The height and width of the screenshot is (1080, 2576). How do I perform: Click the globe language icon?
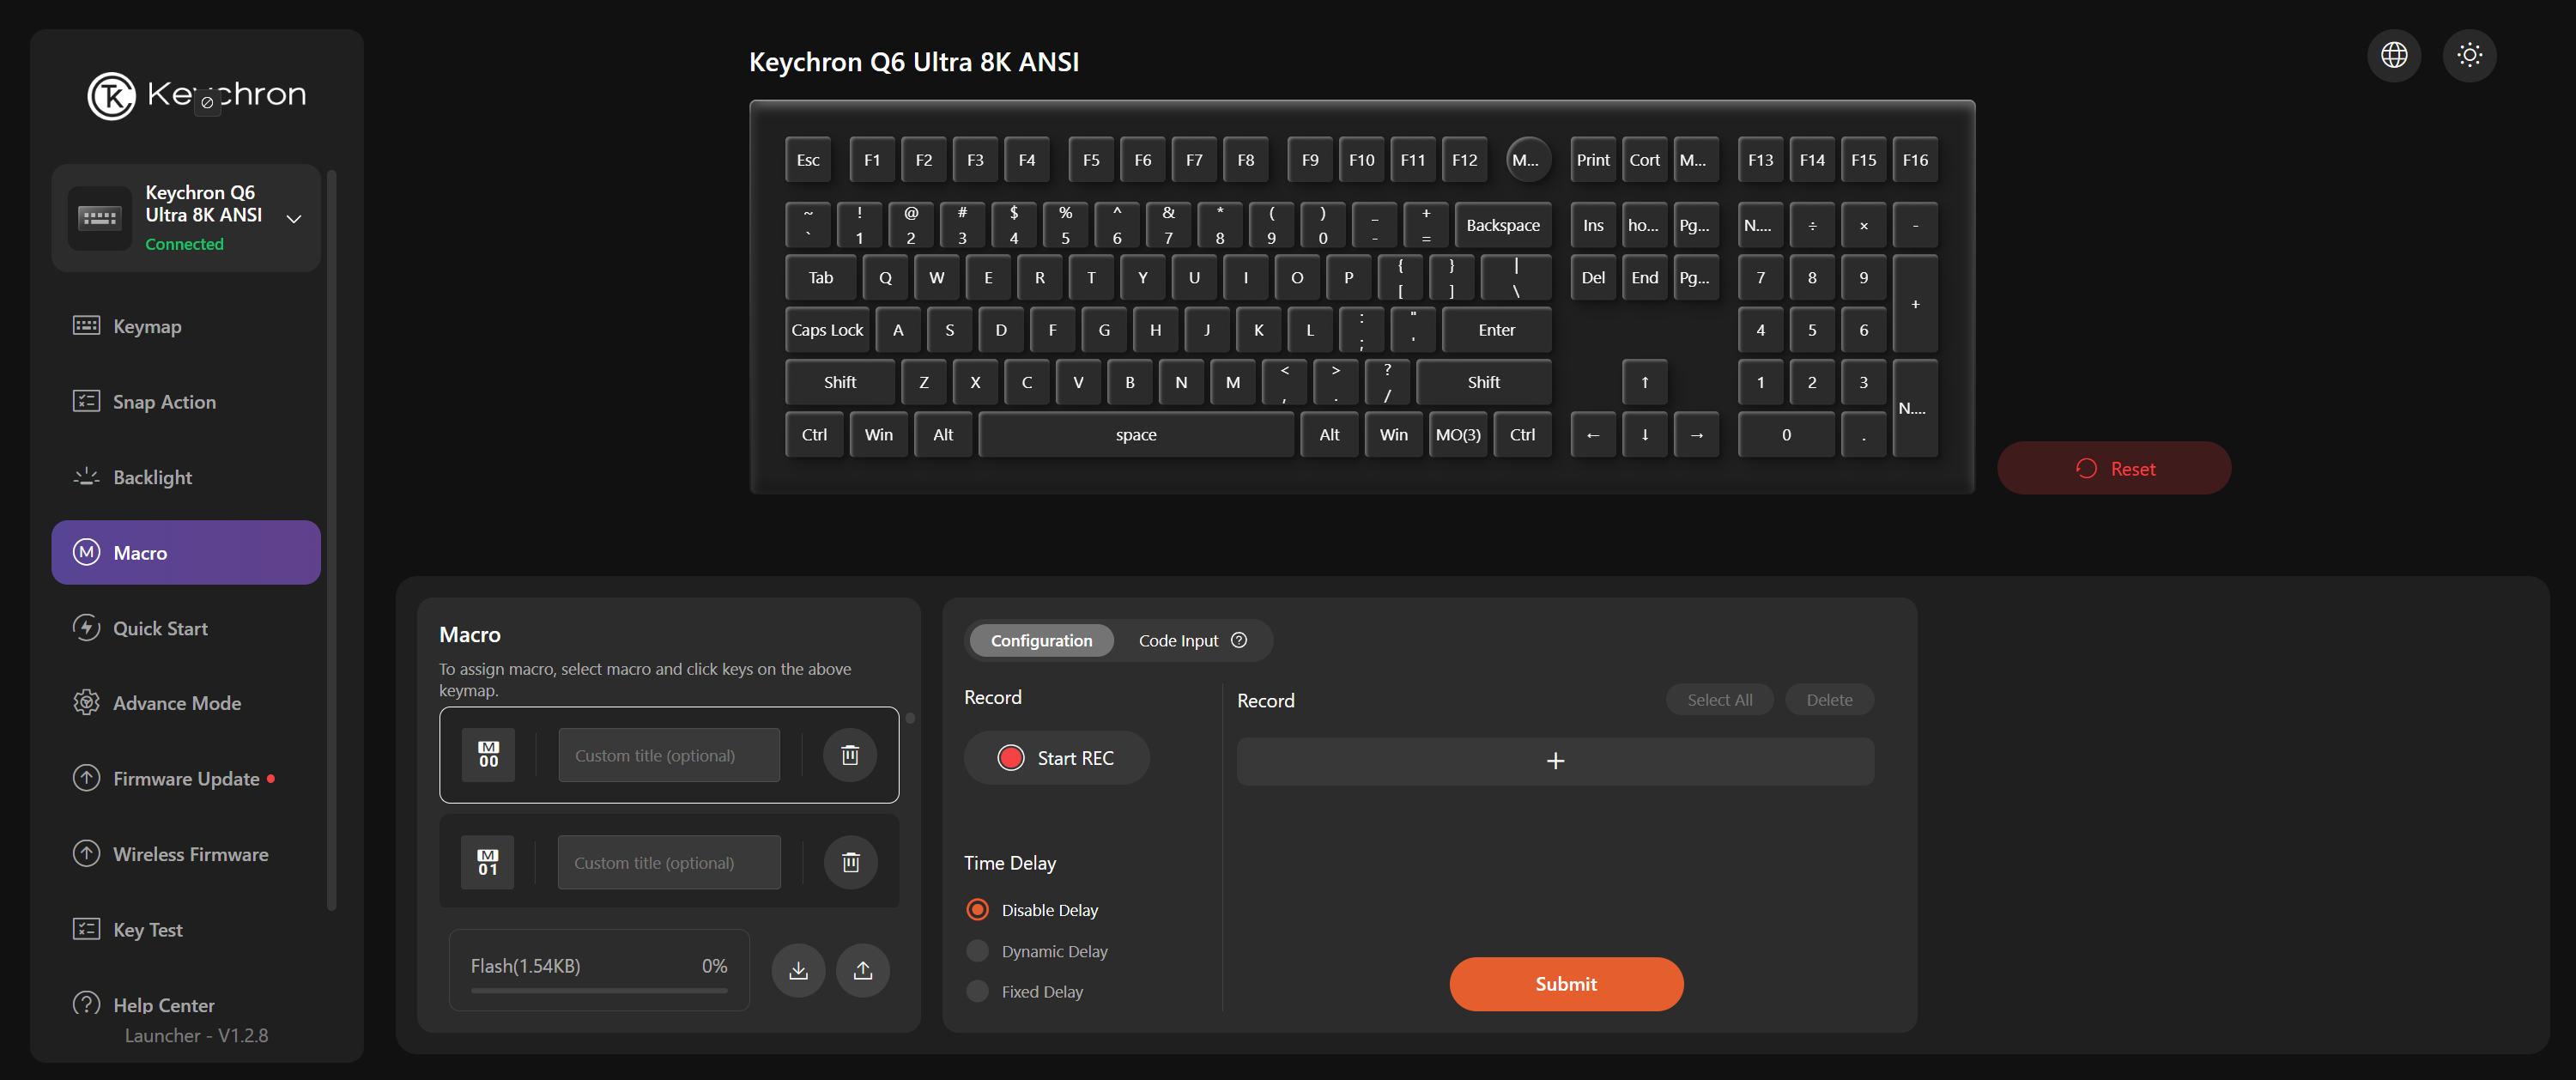pyautogui.click(x=2393, y=55)
